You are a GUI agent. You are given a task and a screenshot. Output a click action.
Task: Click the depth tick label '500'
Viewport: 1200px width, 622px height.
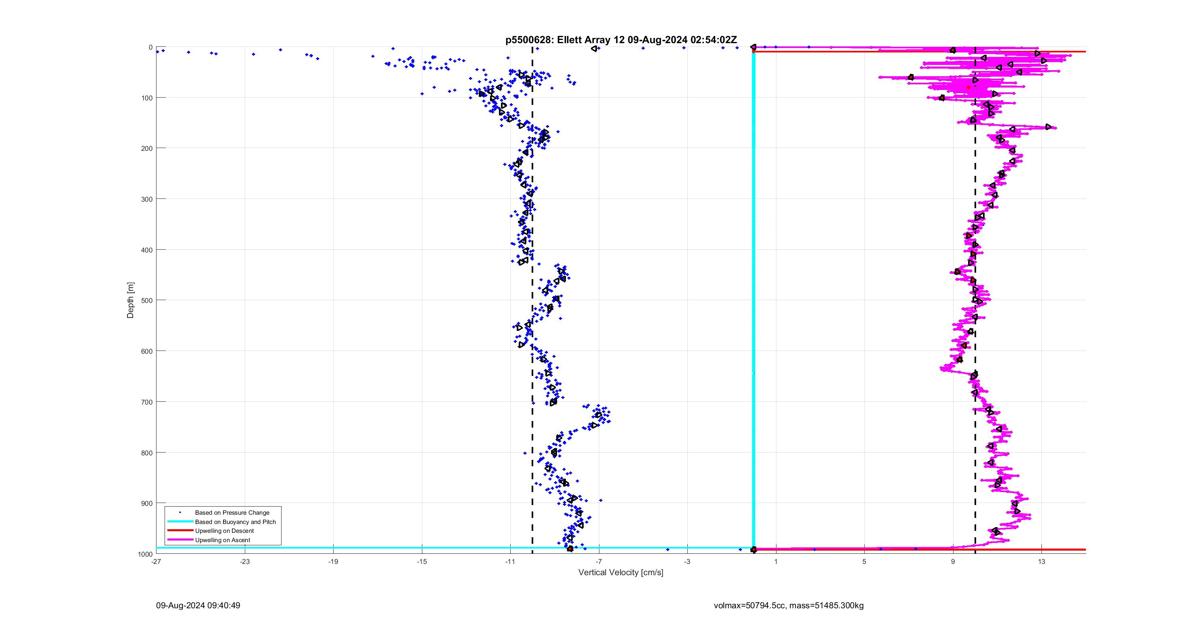146,300
